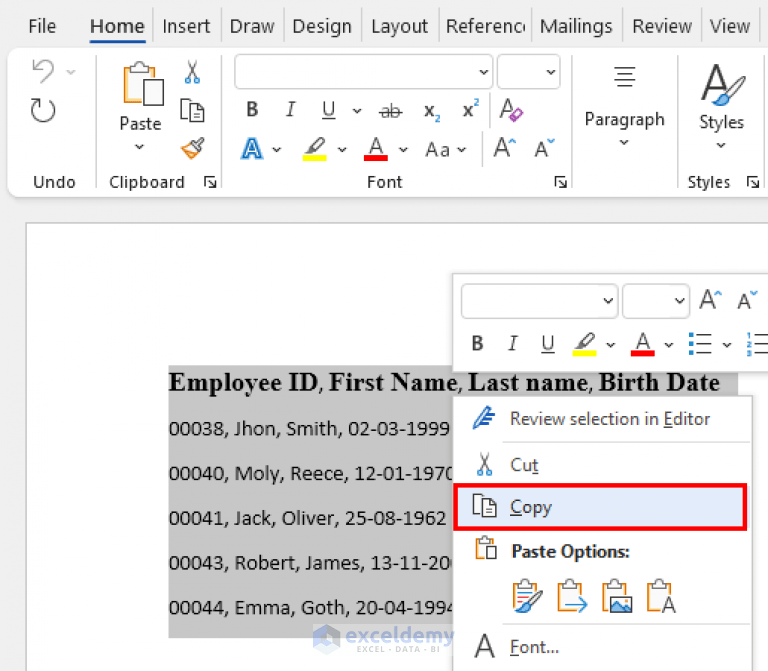
Task: Open Font dialog launcher in ribbon
Action: click(x=560, y=182)
